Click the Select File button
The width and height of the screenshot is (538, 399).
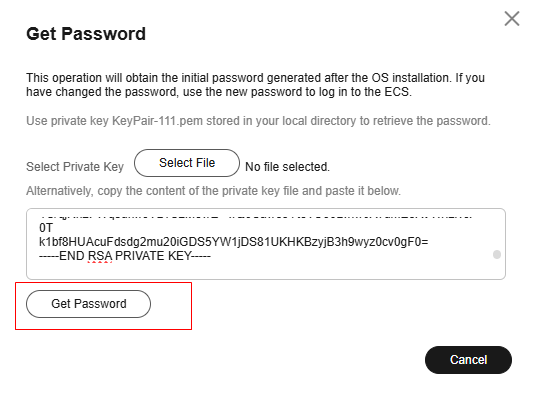(187, 163)
